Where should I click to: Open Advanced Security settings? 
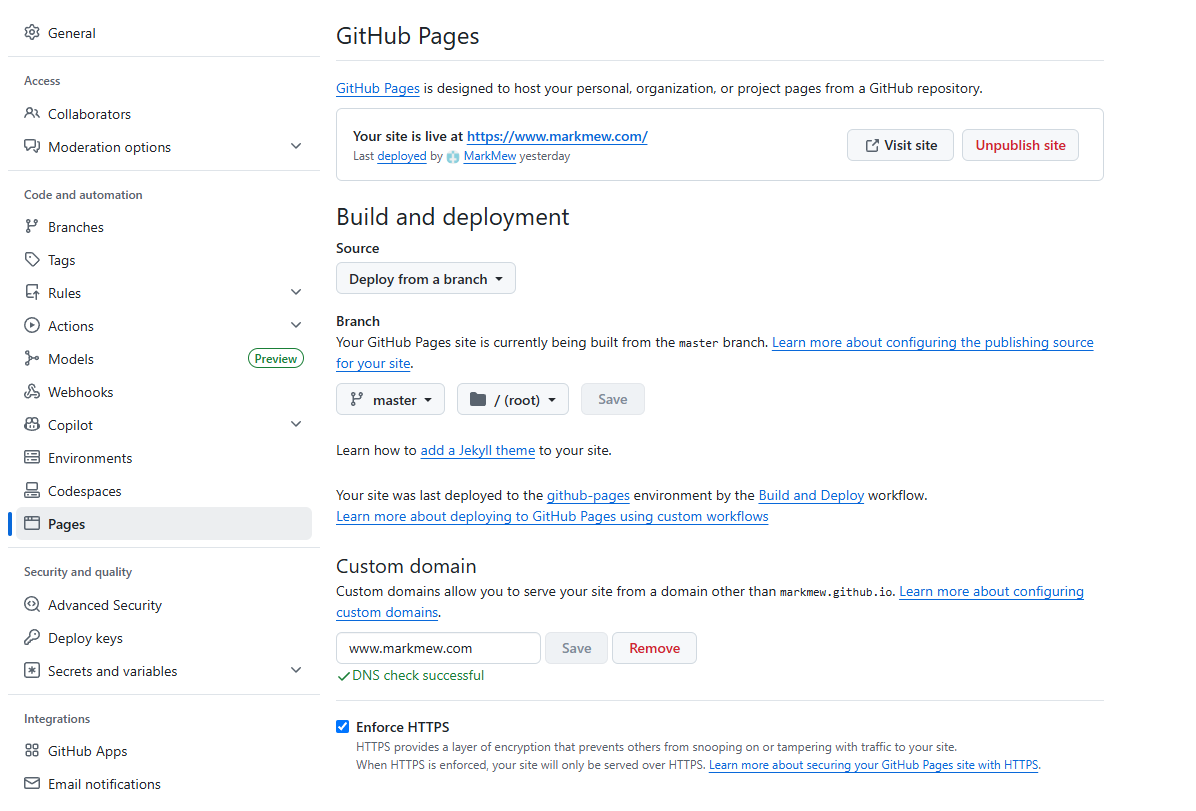pos(164,605)
